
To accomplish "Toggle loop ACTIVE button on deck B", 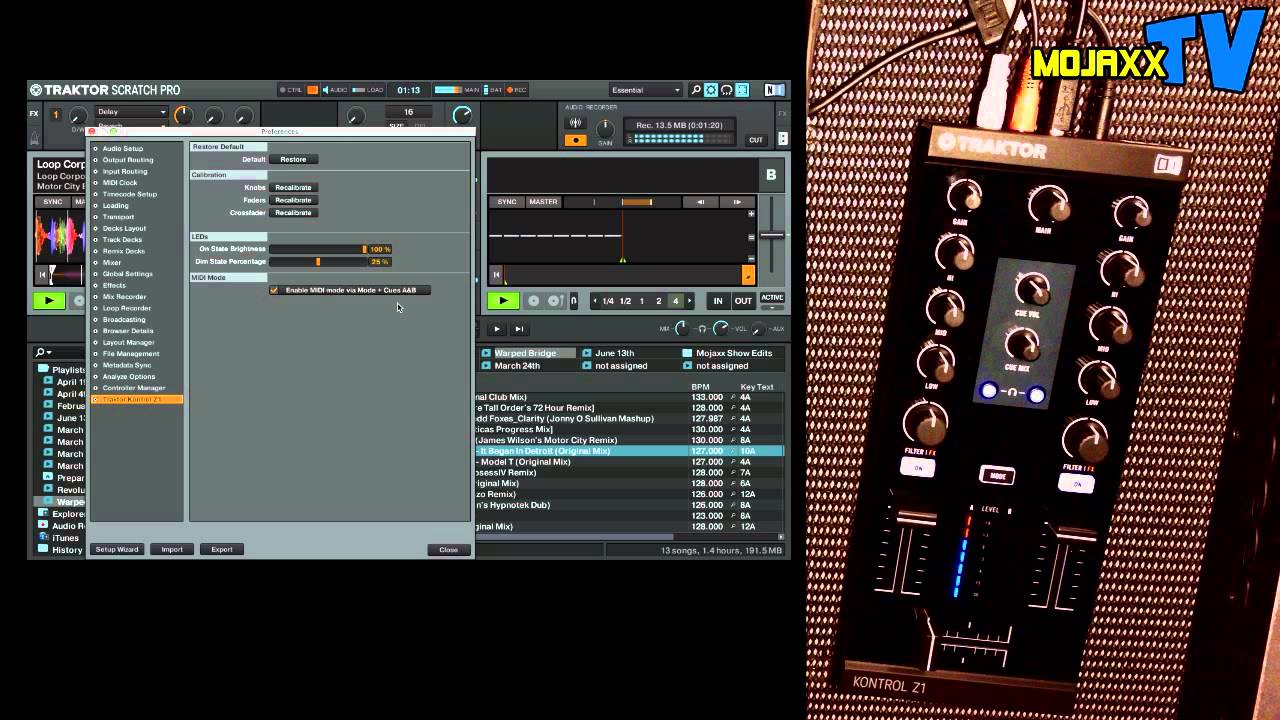I will click(772, 298).
